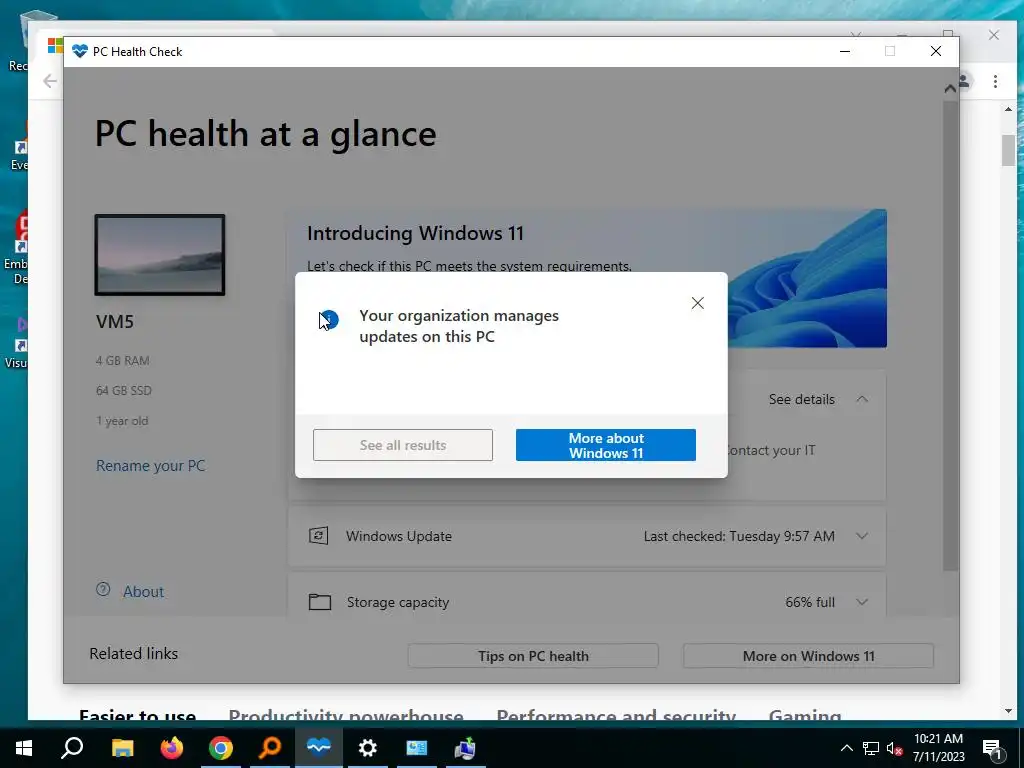The width and height of the screenshot is (1024, 768).
Task: Open File Explorer from taskbar
Action: click(122, 748)
